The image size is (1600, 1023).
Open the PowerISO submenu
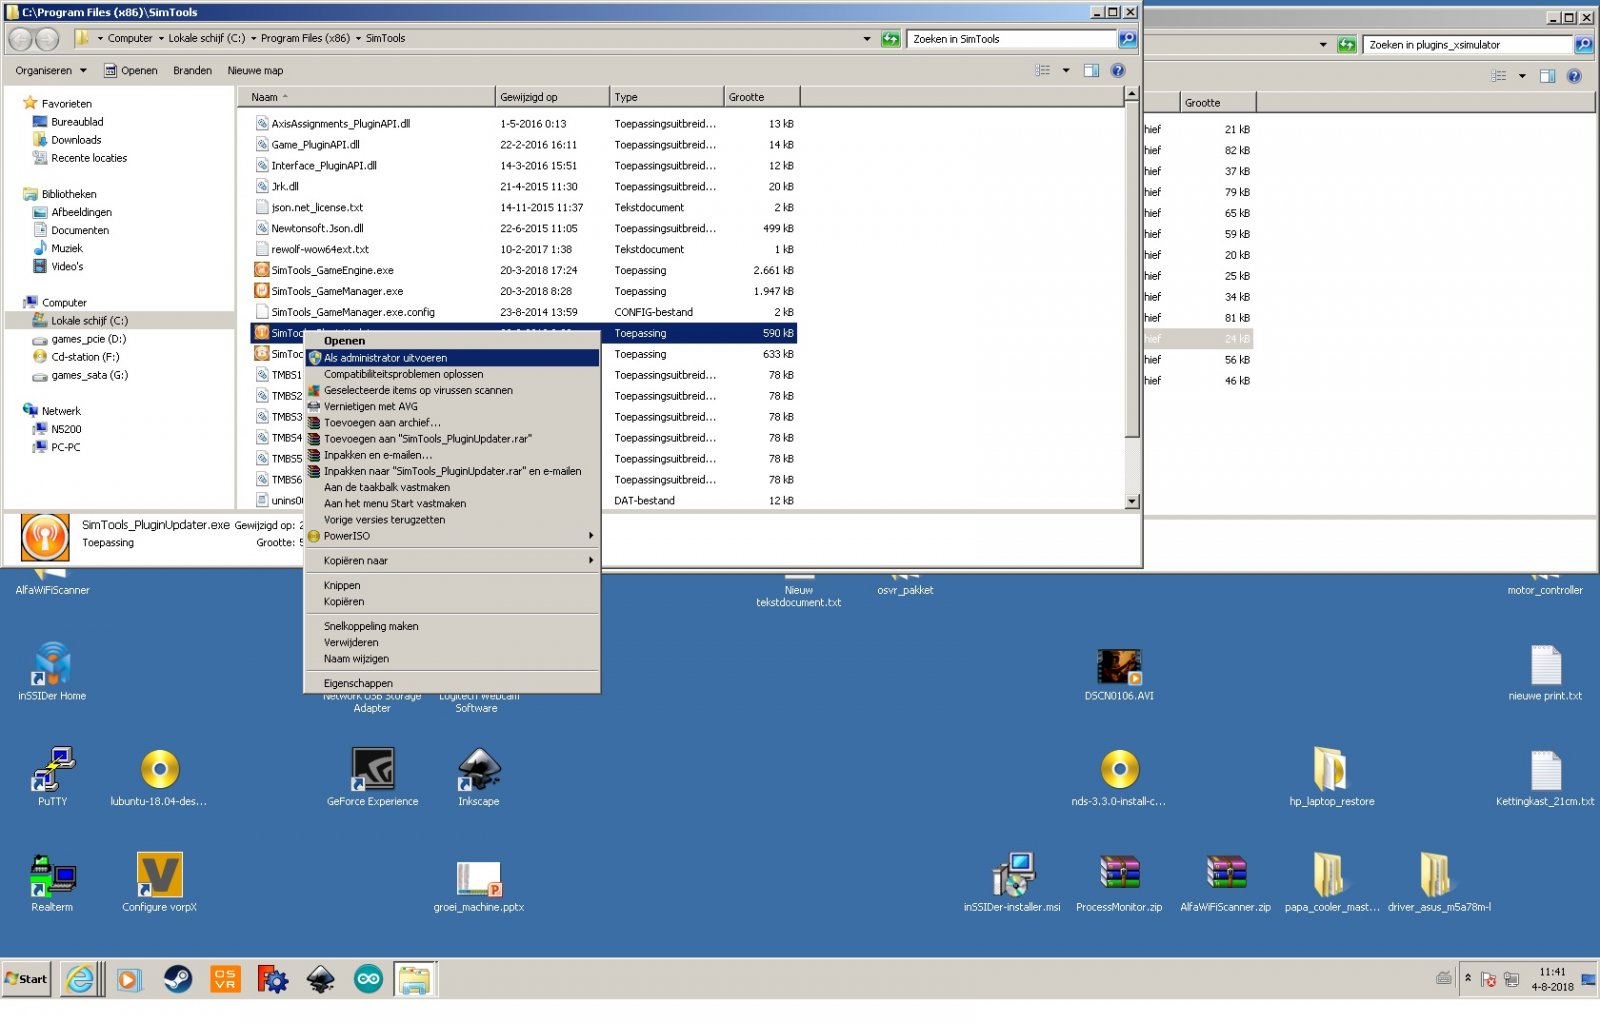click(x=452, y=536)
